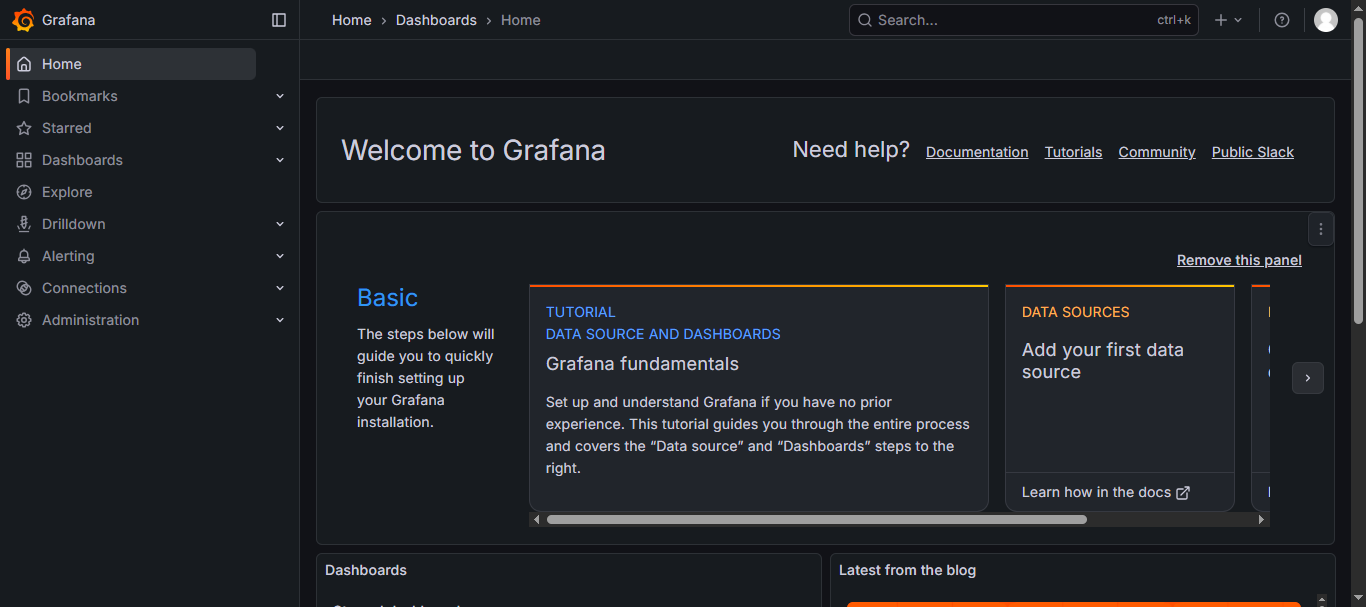
Task: Open the Documentation link
Action: click(x=977, y=152)
